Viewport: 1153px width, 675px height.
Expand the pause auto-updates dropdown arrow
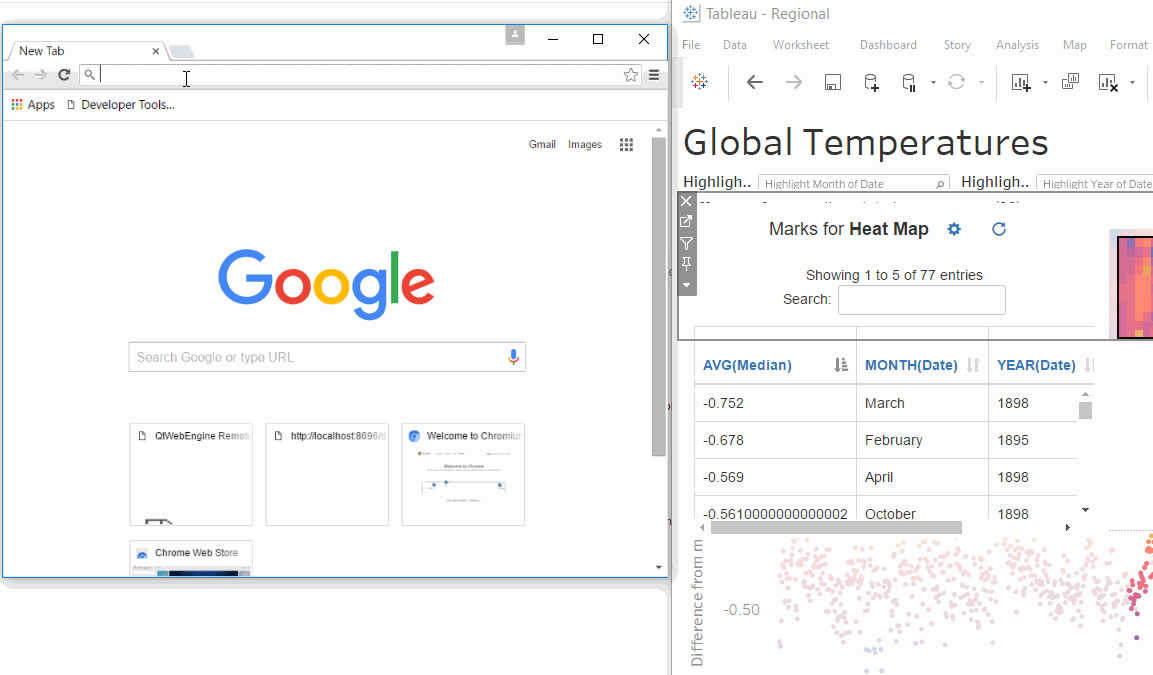click(x=932, y=82)
